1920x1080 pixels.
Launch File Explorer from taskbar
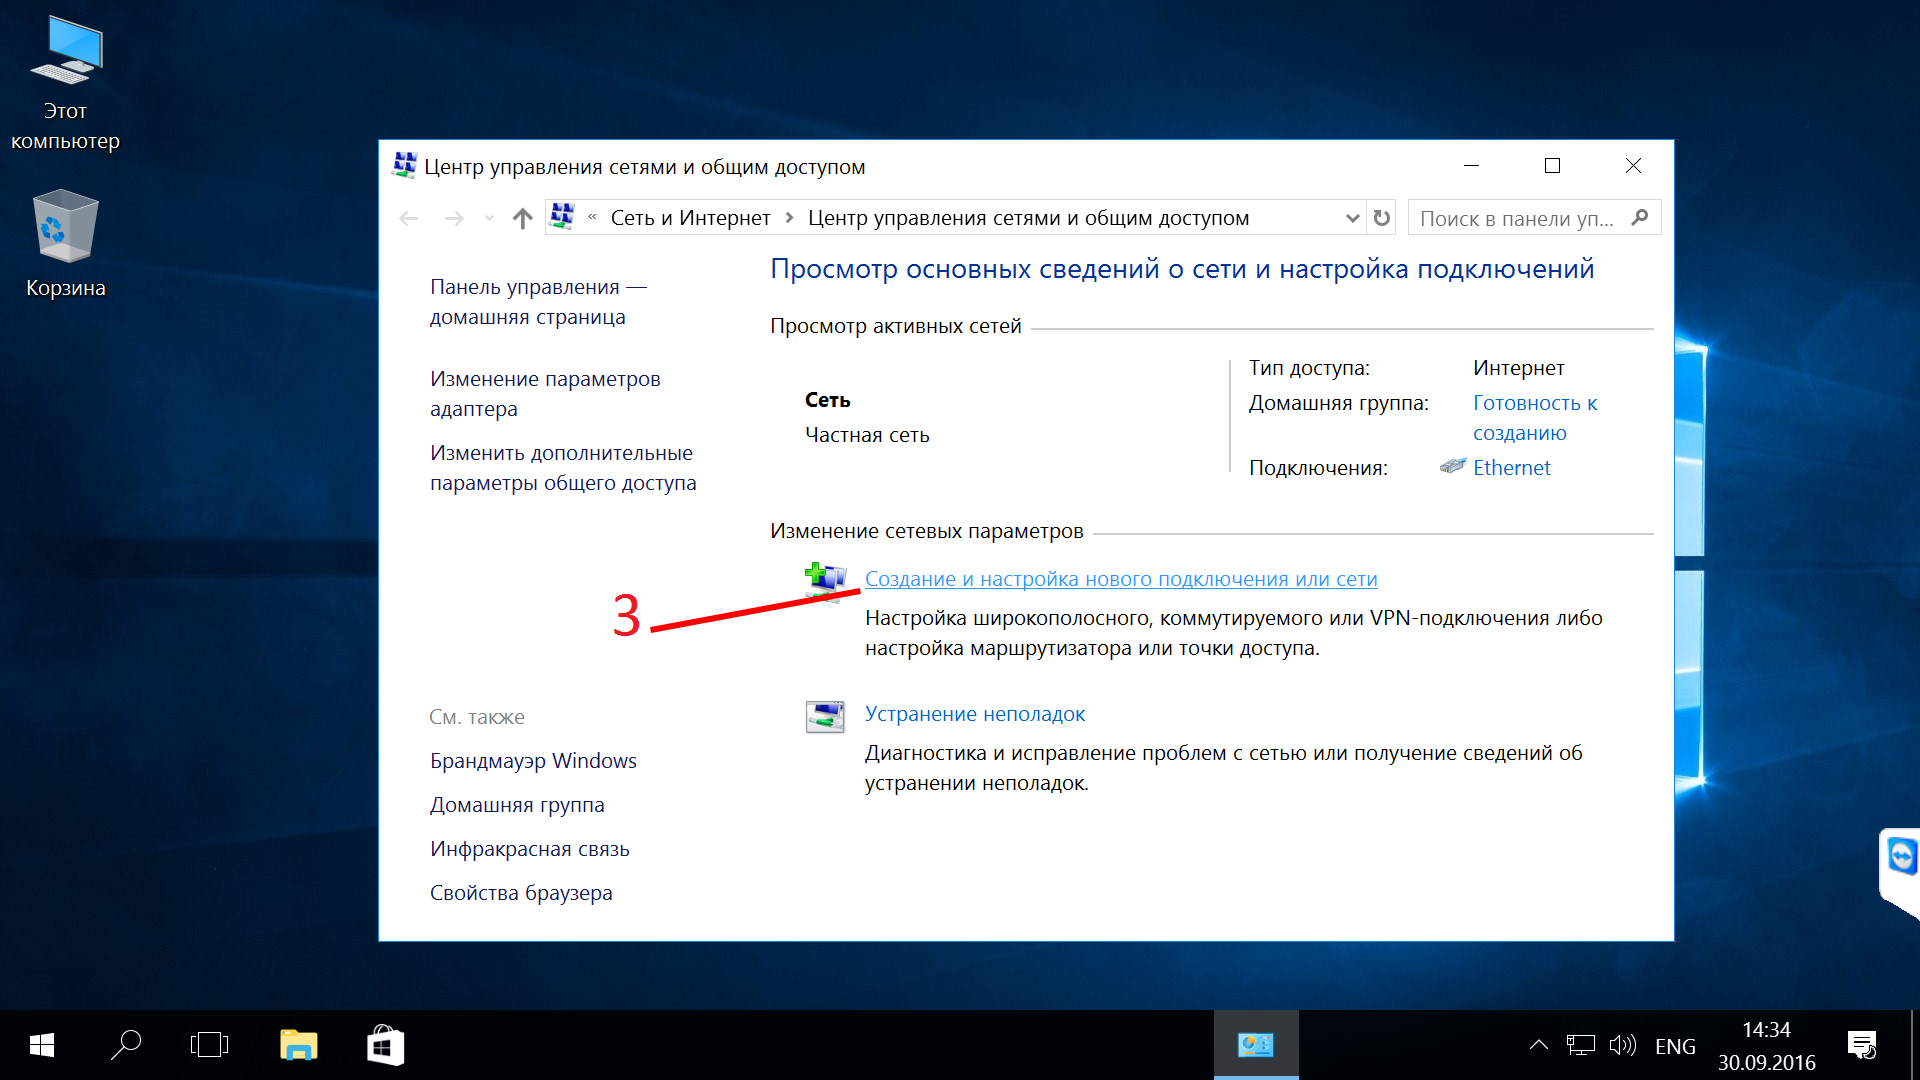(x=298, y=1045)
